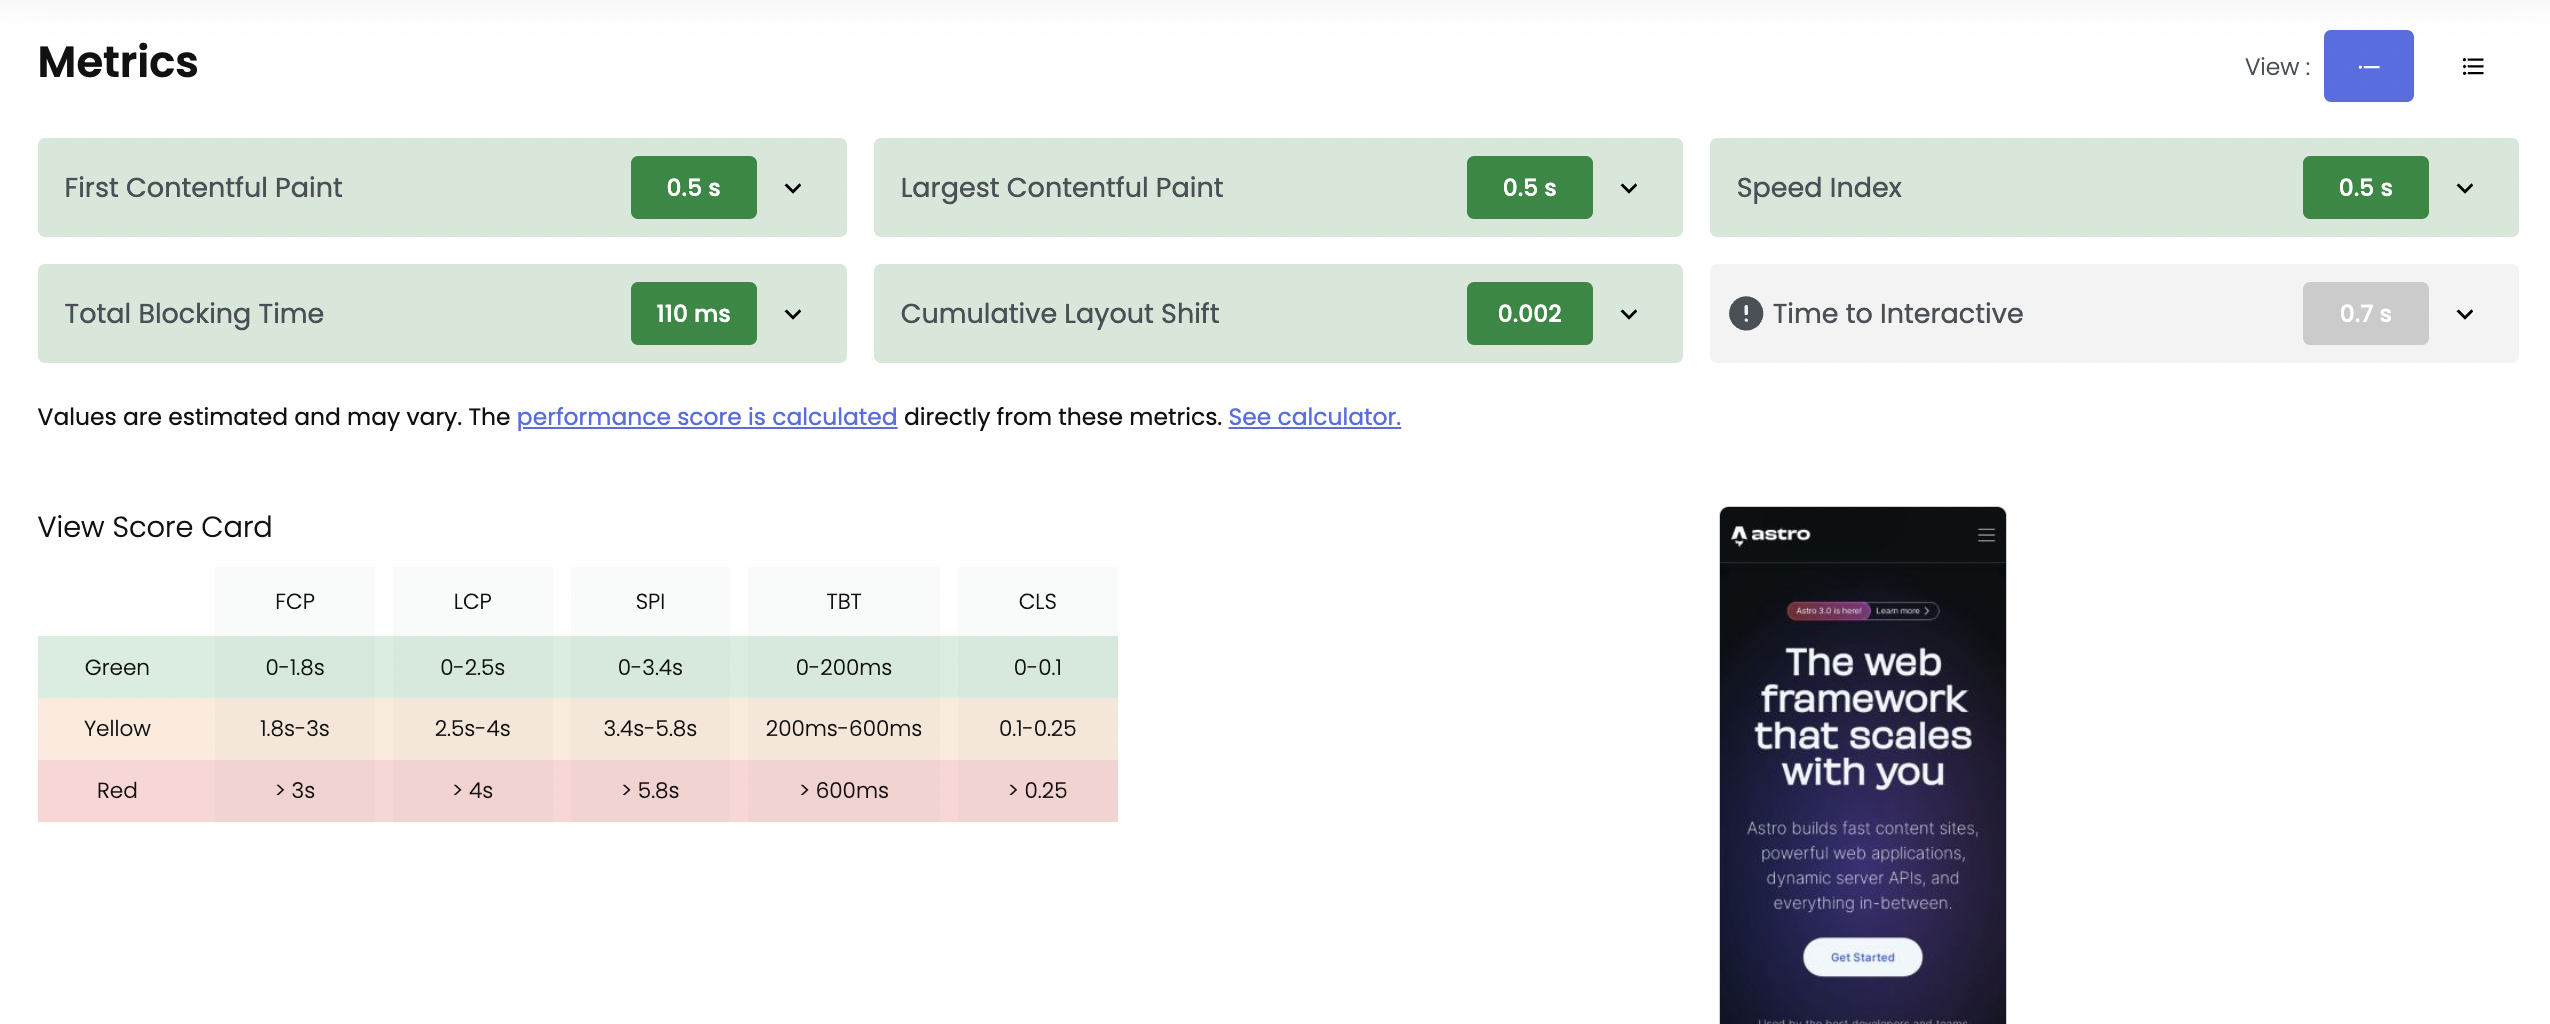The image size is (2550, 1024).
Task: Click the gray 0.7 s Time to Interactive badge
Action: click(x=2365, y=313)
